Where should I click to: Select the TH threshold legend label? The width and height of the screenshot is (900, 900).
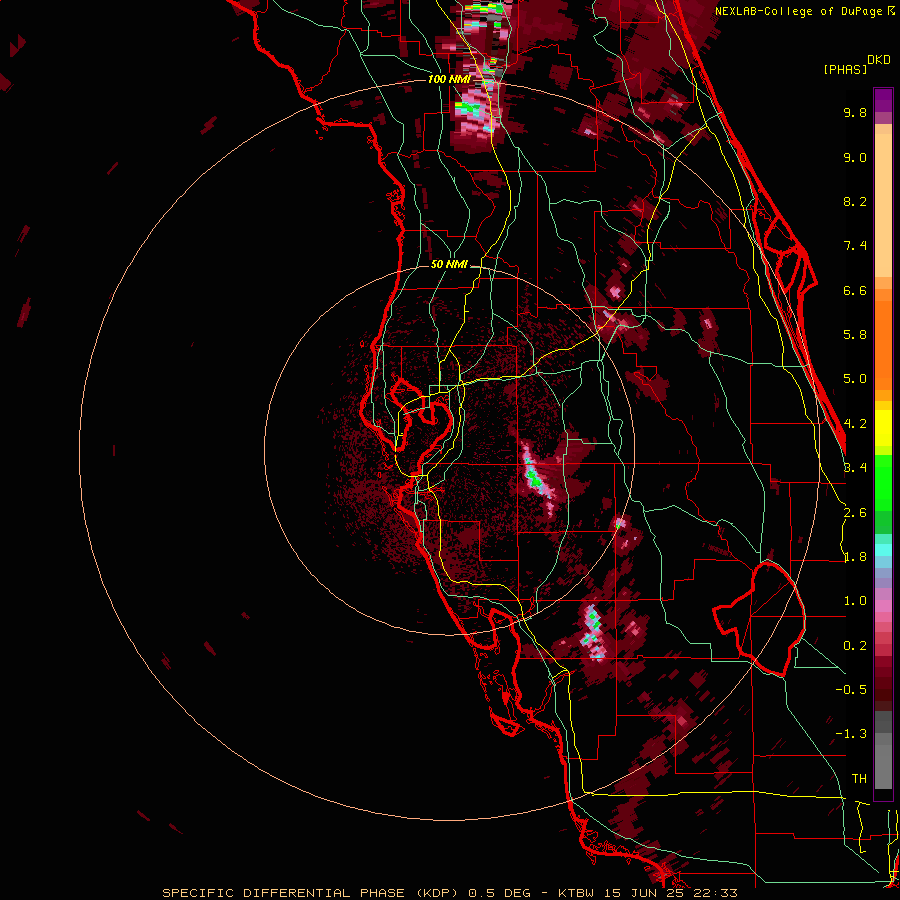point(859,778)
